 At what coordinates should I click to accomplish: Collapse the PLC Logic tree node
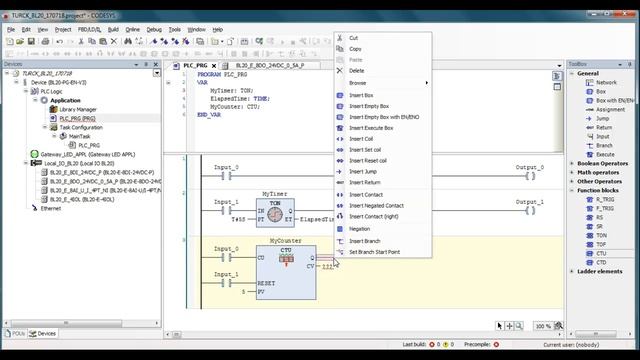tap(26, 91)
